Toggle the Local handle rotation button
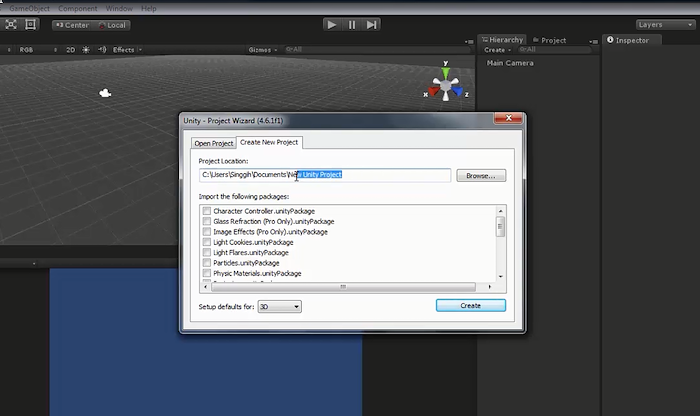The image size is (700, 416). (x=112, y=25)
